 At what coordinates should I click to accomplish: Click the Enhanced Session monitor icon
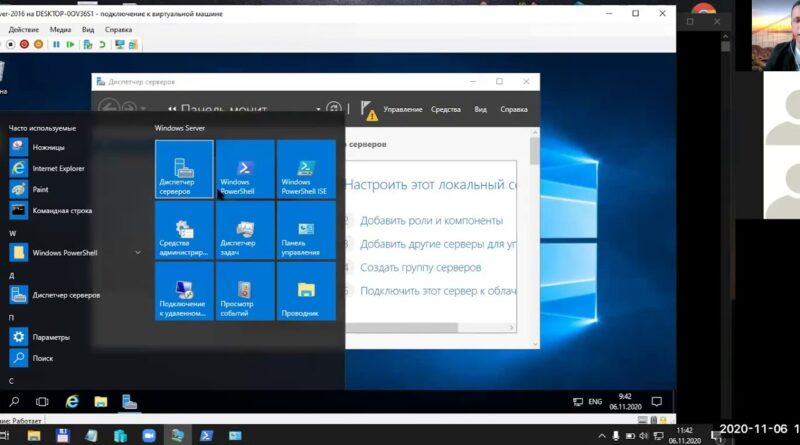[119, 44]
